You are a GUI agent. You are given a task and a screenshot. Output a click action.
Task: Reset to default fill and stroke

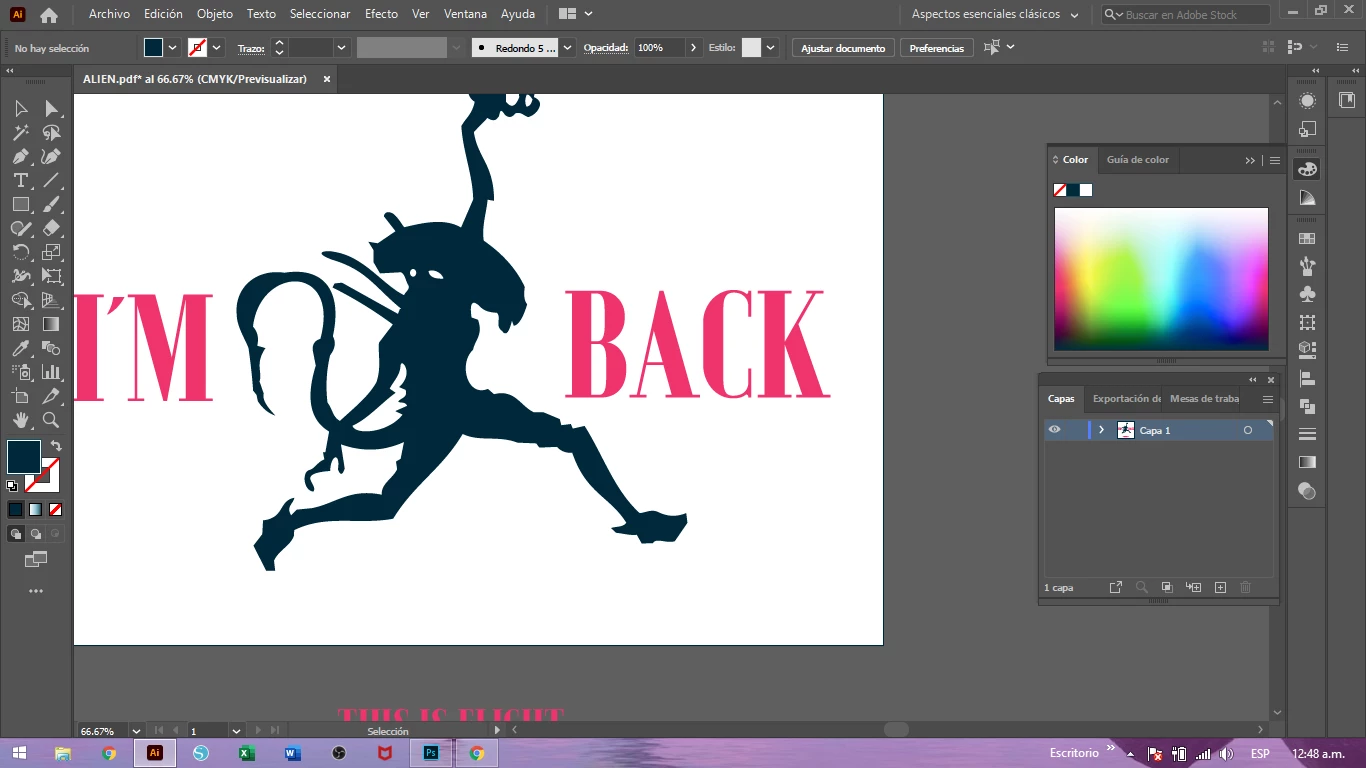pyautogui.click(x=12, y=486)
